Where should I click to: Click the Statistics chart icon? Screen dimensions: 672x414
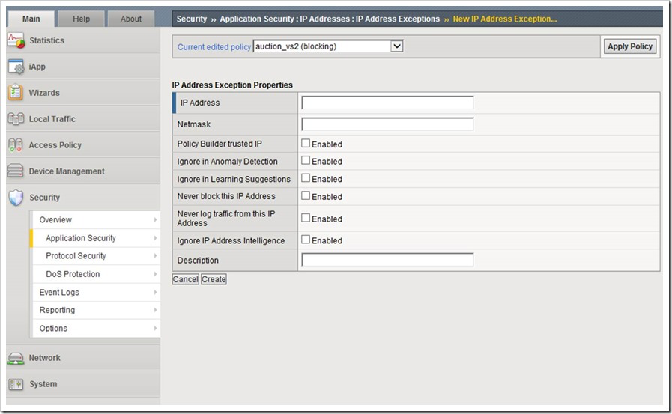point(16,40)
